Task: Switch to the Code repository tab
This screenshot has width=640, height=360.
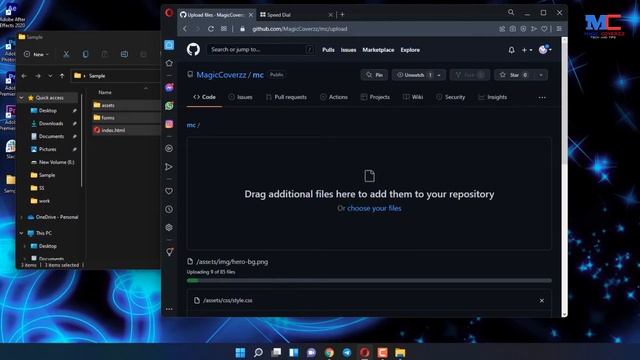Action: click(x=204, y=97)
